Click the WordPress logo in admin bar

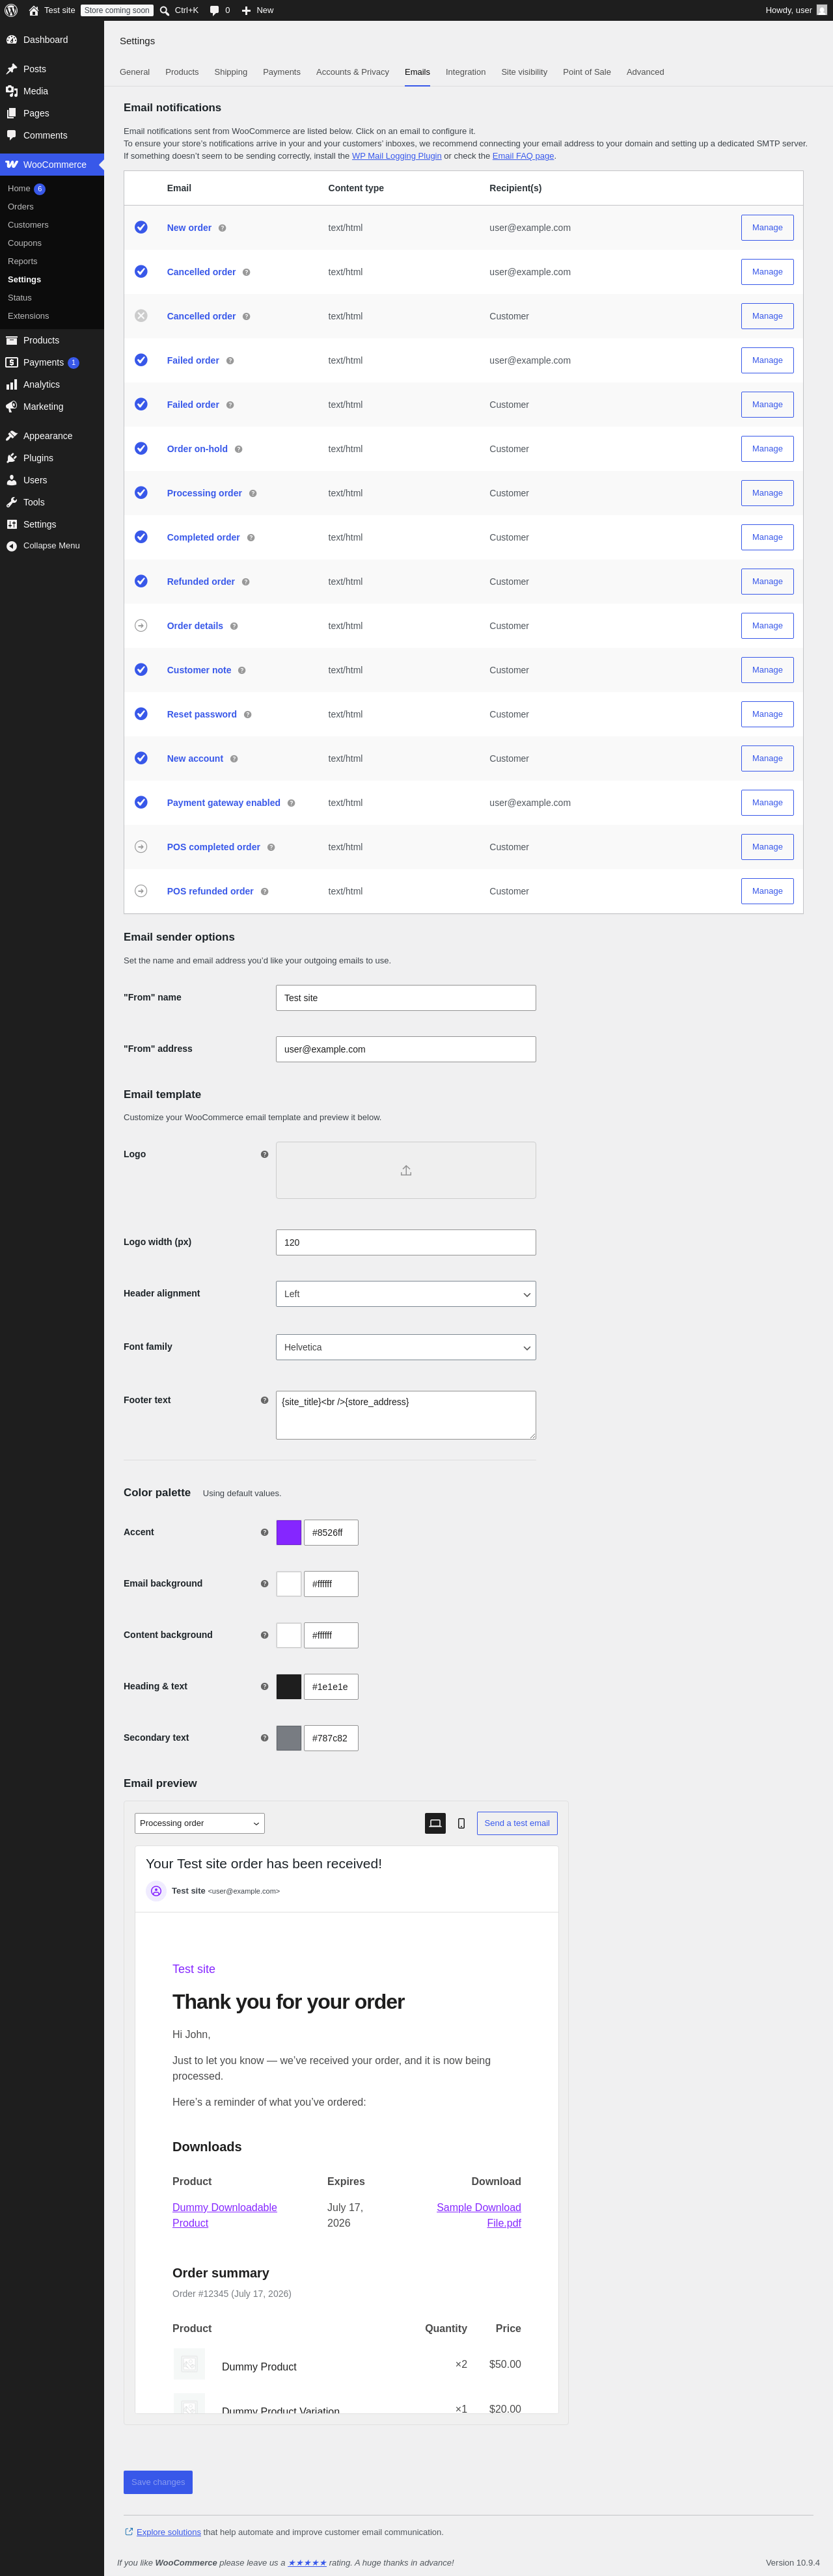pyautogui.click(x=11, y=10)
